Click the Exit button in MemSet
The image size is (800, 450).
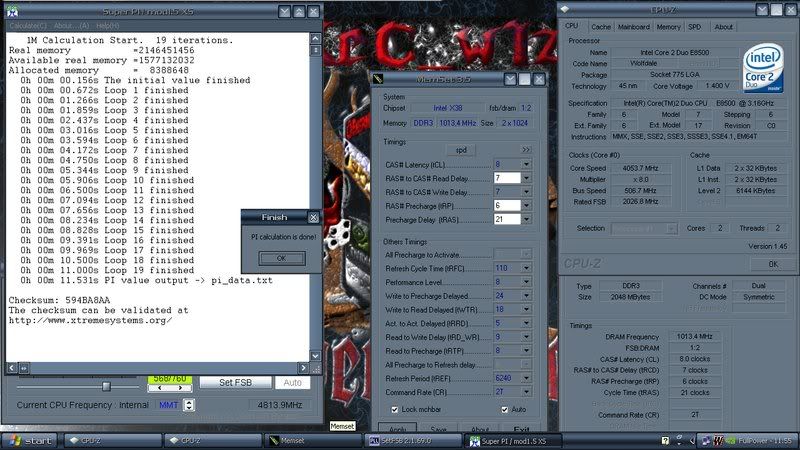click(521, 429)
